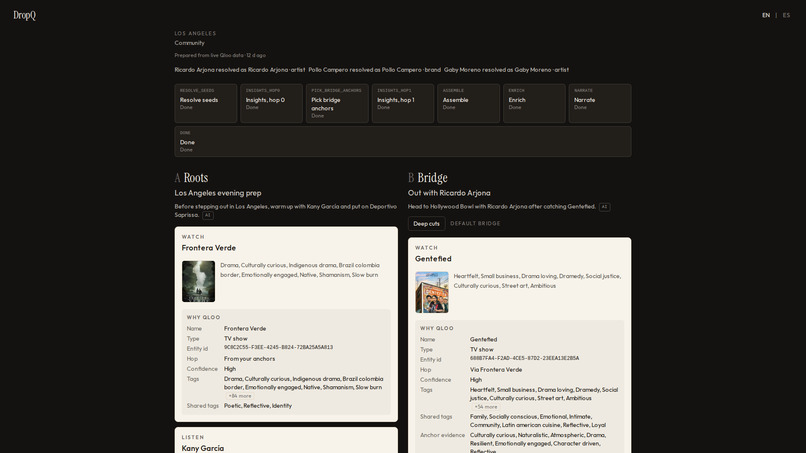Choose the Deep cuts tab
The width and height of the screenshot is (806, 453).
click(427, 224)
